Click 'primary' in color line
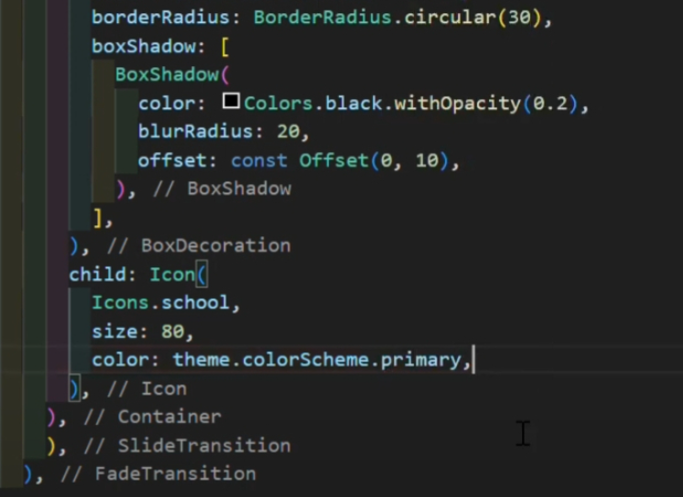The height and width of the screenshot is (497, 683). pyautogui.click(x=421, y=361)
